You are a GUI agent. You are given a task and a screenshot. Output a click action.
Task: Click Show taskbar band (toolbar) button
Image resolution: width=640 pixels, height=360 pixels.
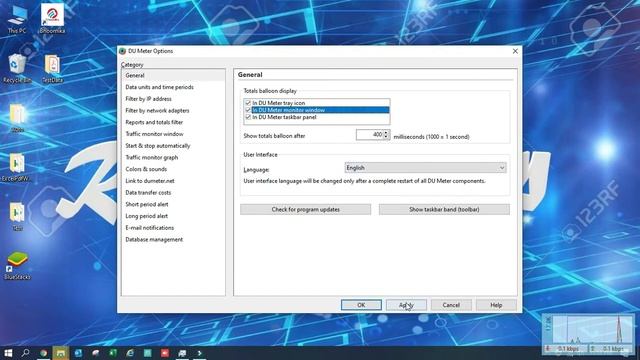click(444, 209)
